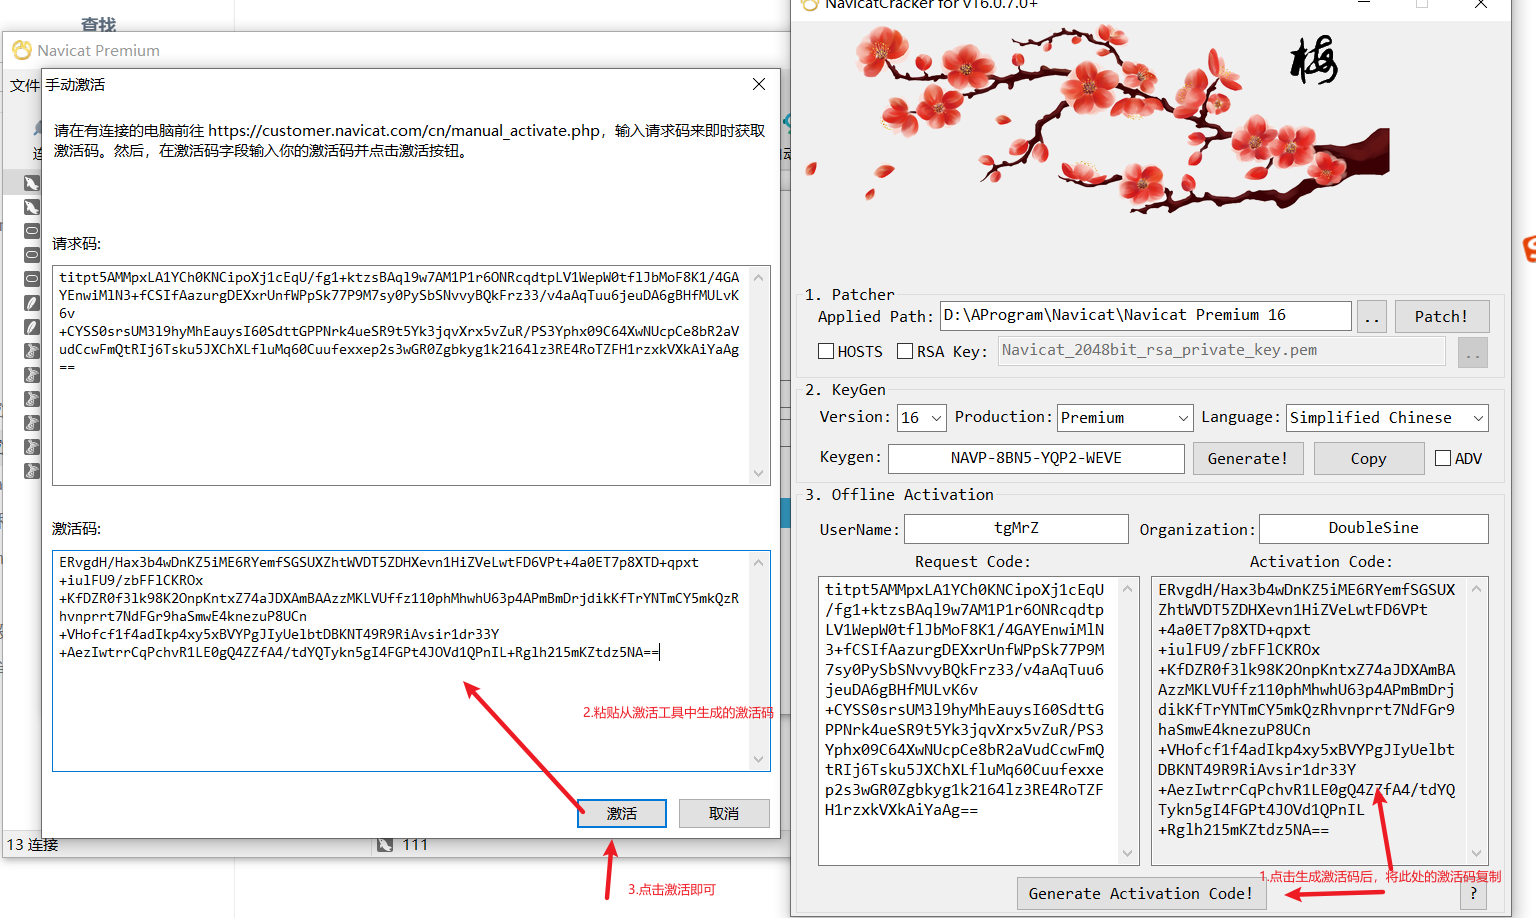1536x918 pixels.
Task: Click into the Applied Path field
Action: [x=1145, y=315]
